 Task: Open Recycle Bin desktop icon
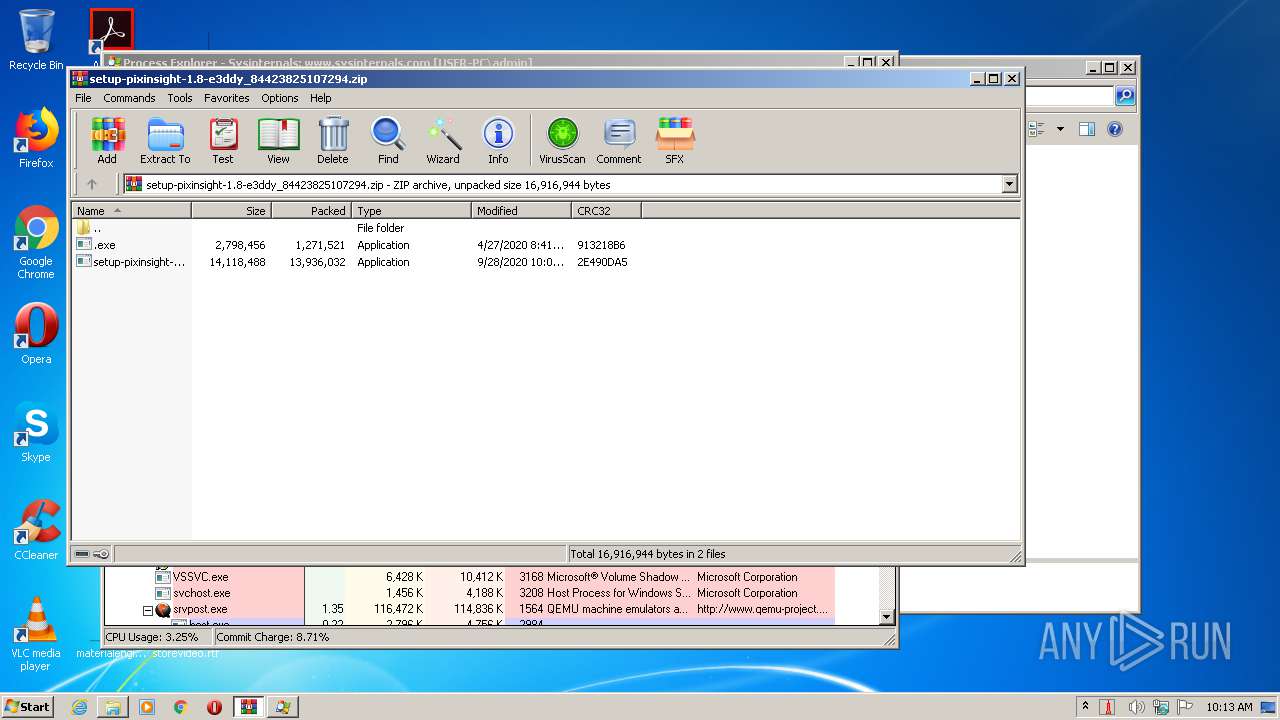point(36,40)
